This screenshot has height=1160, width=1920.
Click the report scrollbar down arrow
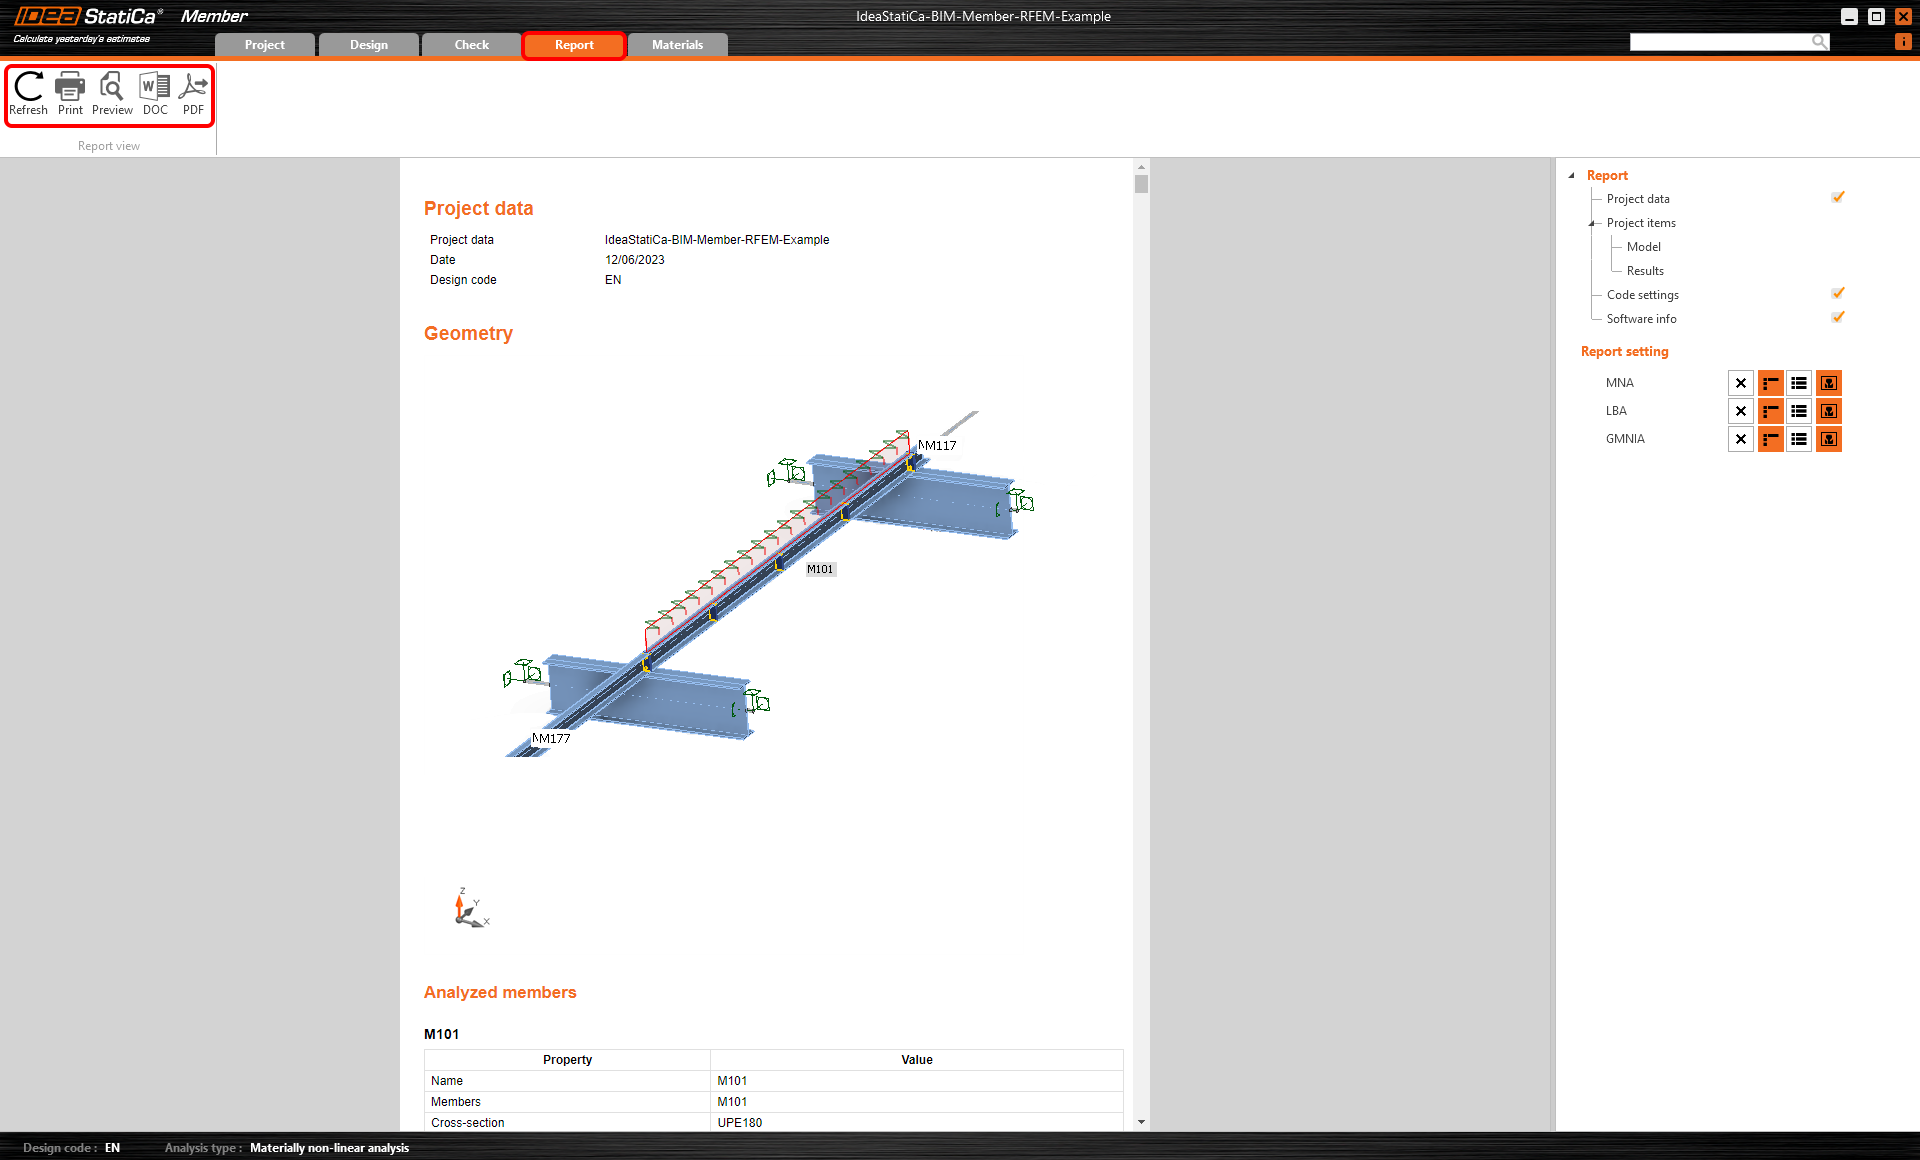coord(1141,1122)
